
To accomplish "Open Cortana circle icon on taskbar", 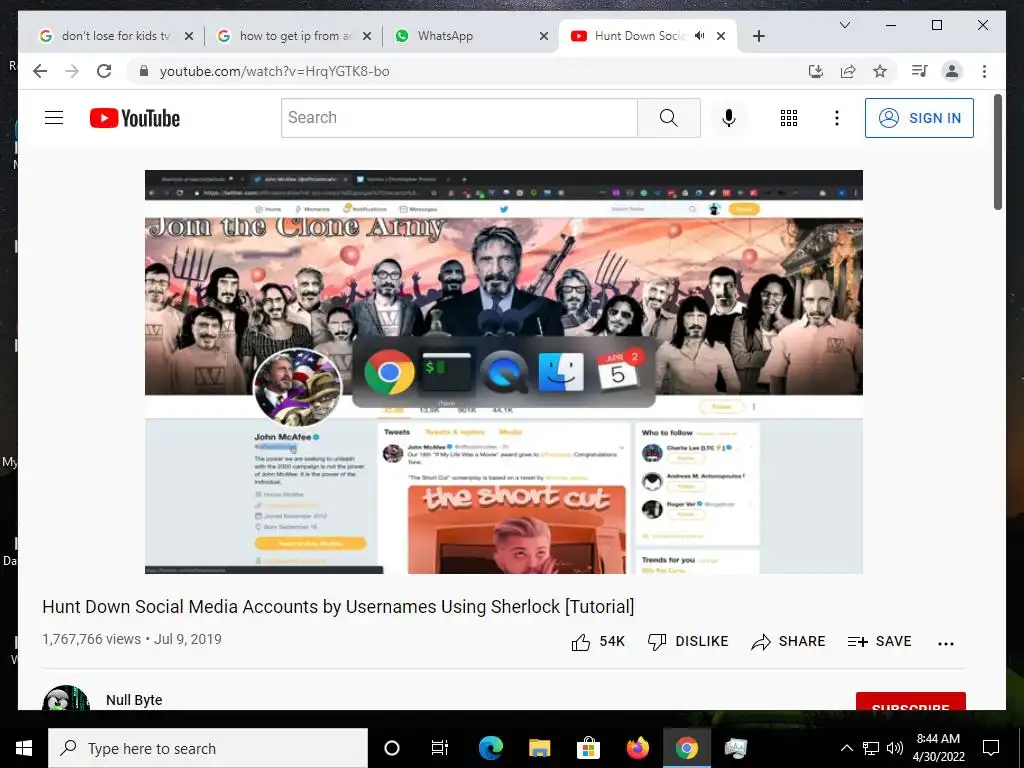I will 392,748.
